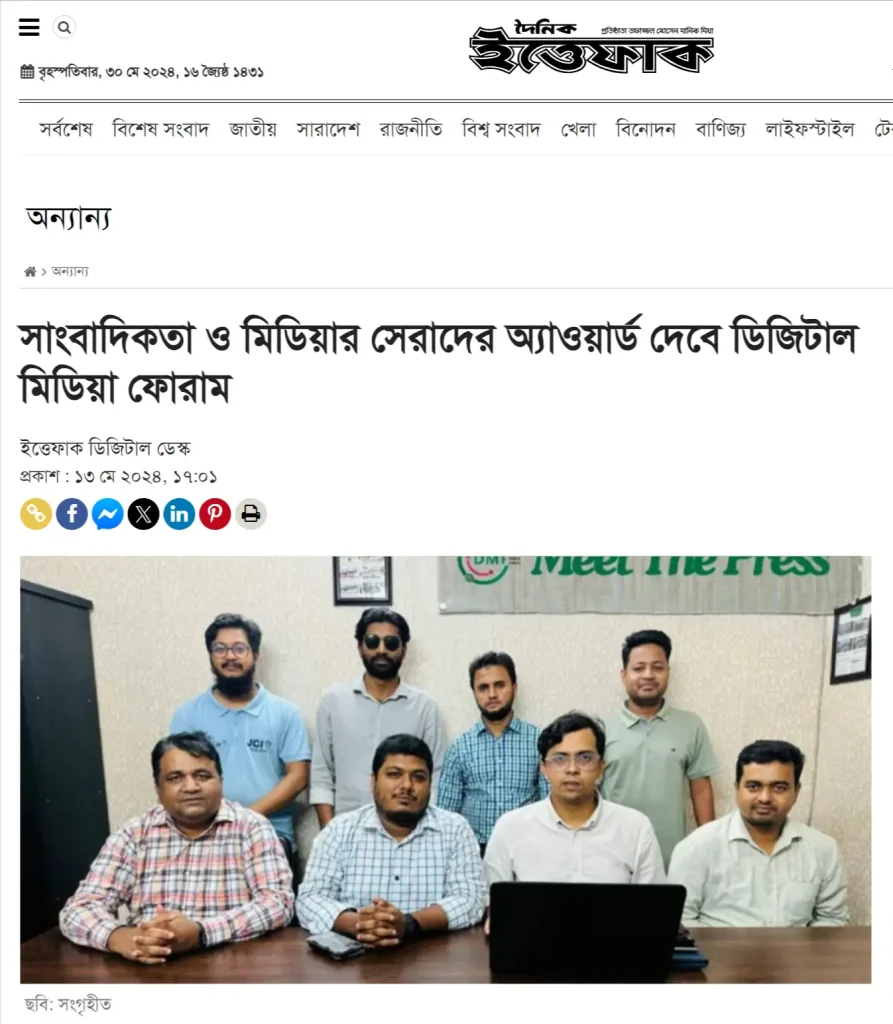Go to খেলা section

pyautogui.click(x=578, y=129)
